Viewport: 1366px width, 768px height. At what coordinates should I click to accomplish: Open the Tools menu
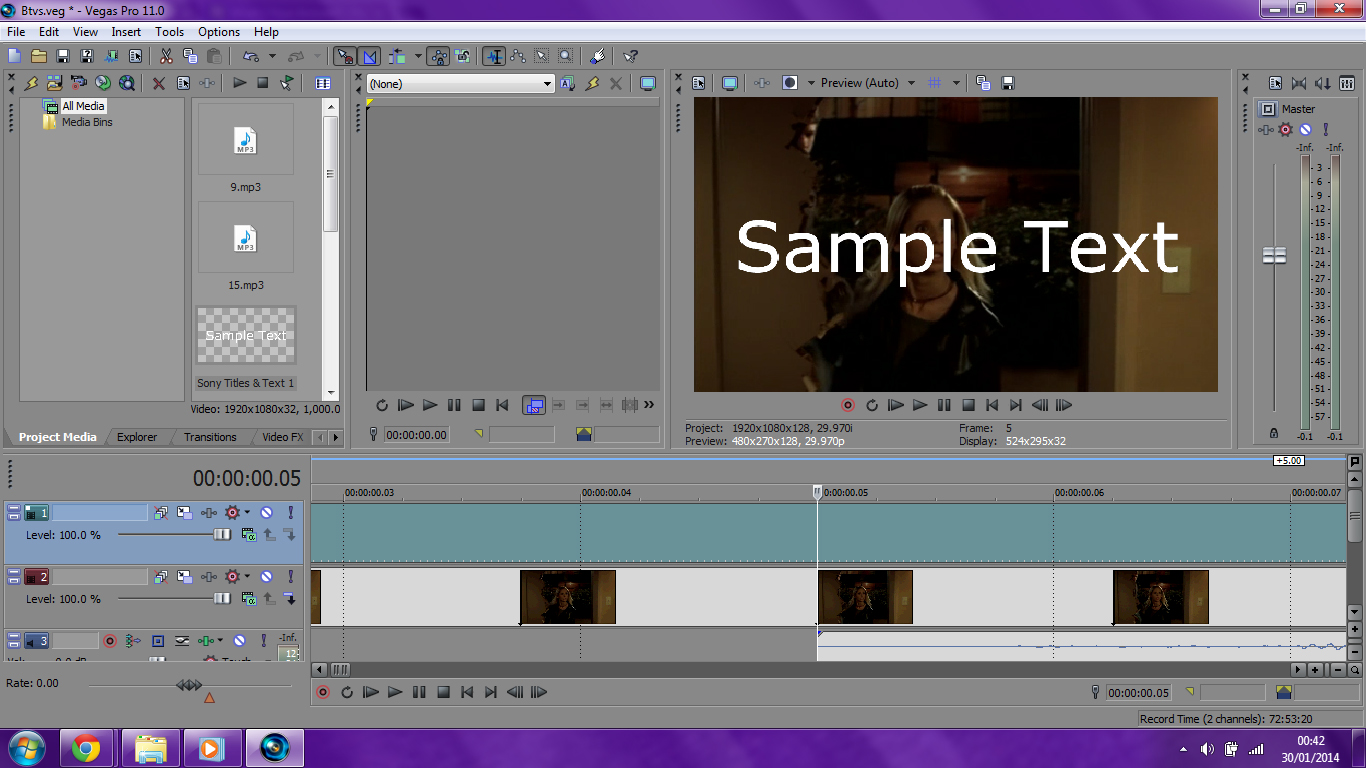(x=169, y=32)
